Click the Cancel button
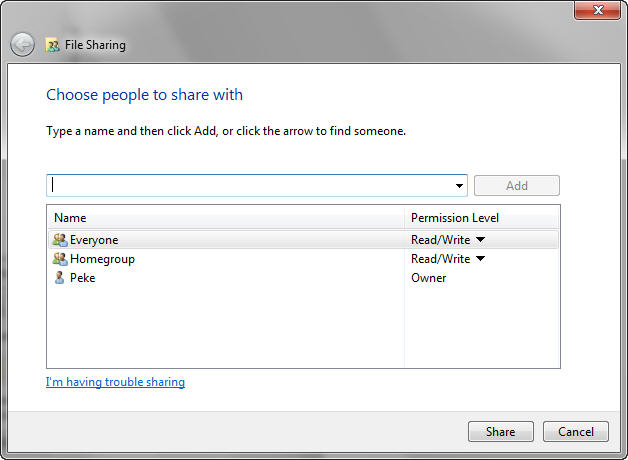This screenshot has width=628, height=460. tap(576, 432)
